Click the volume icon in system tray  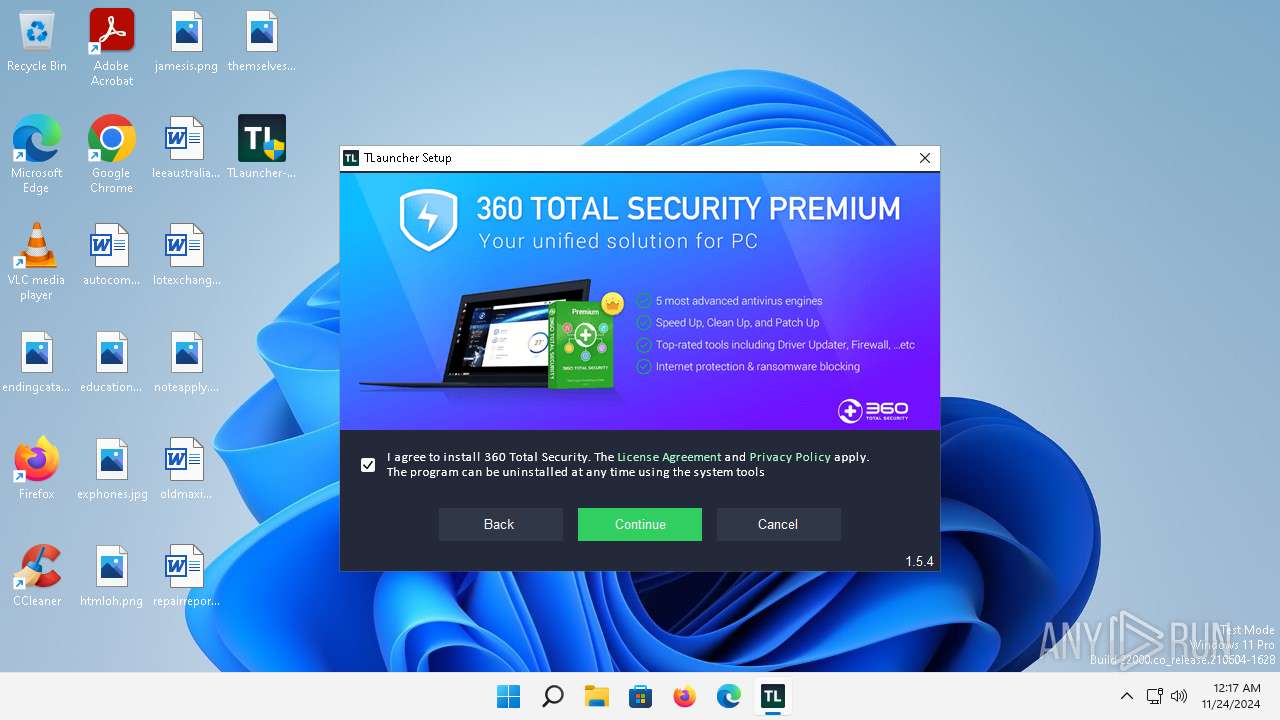[1179, 696]
